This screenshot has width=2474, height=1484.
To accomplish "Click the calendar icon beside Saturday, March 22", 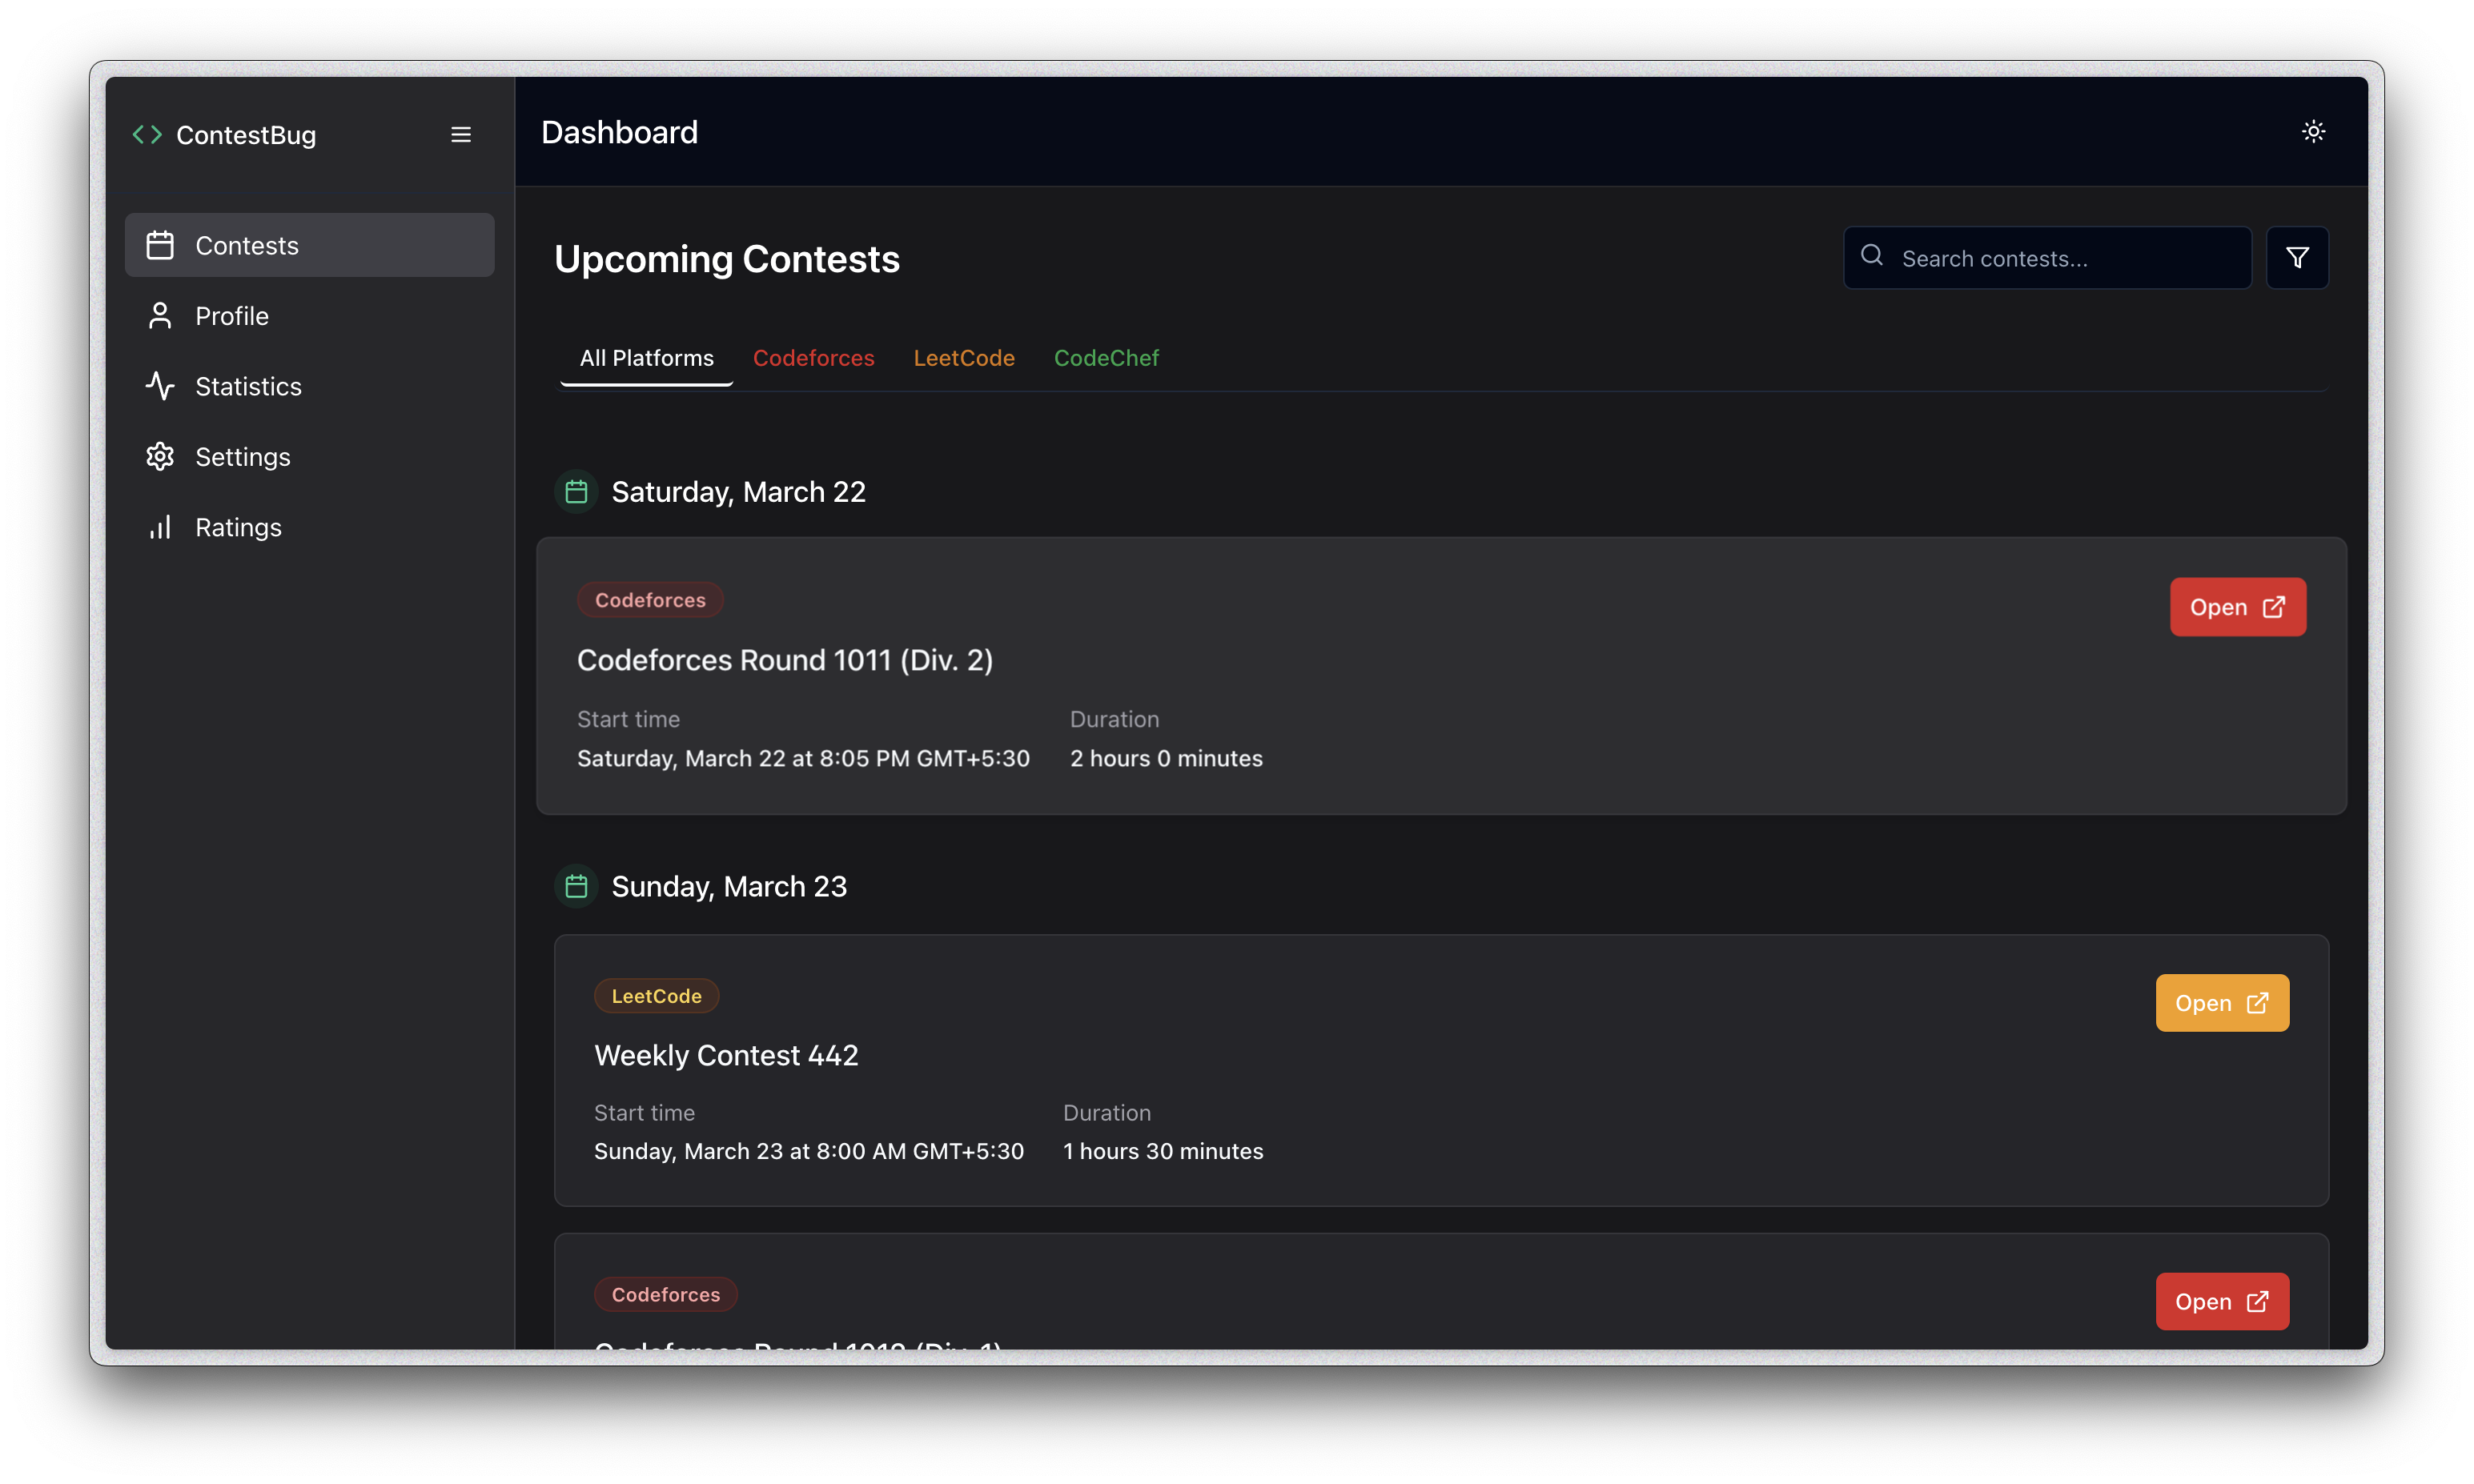I will (576, 492).
